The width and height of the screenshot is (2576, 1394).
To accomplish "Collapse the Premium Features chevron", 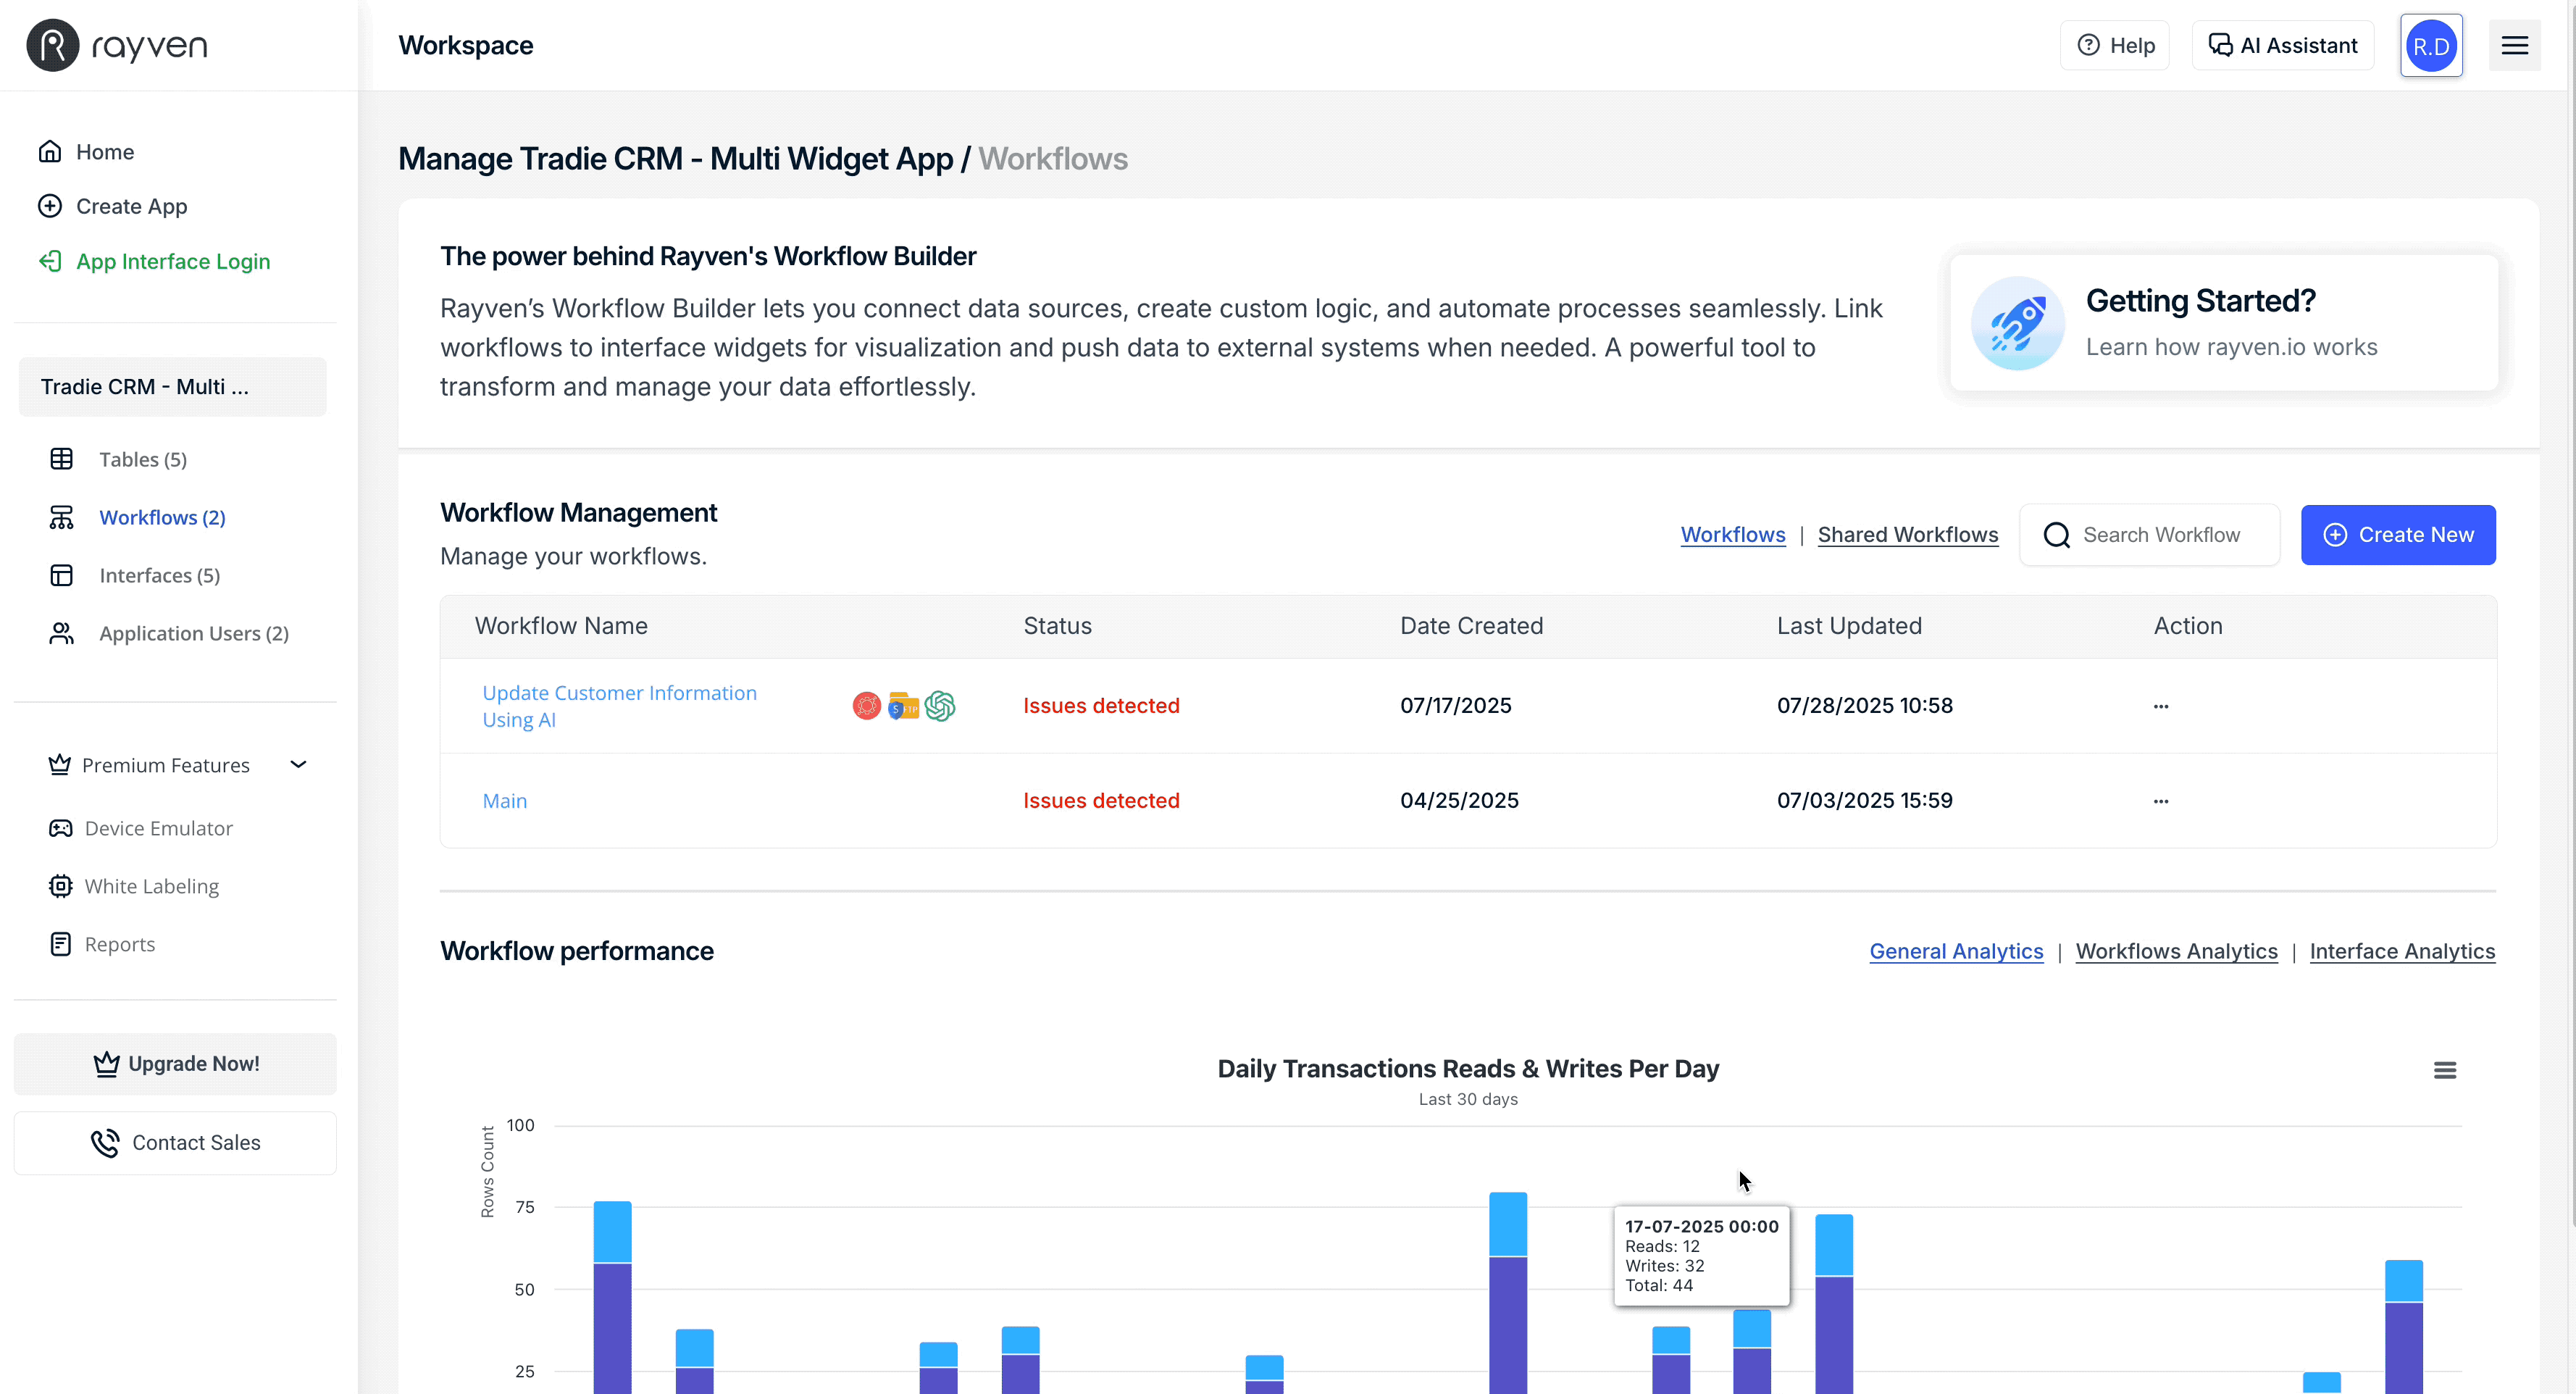I will tap(298, 764).
